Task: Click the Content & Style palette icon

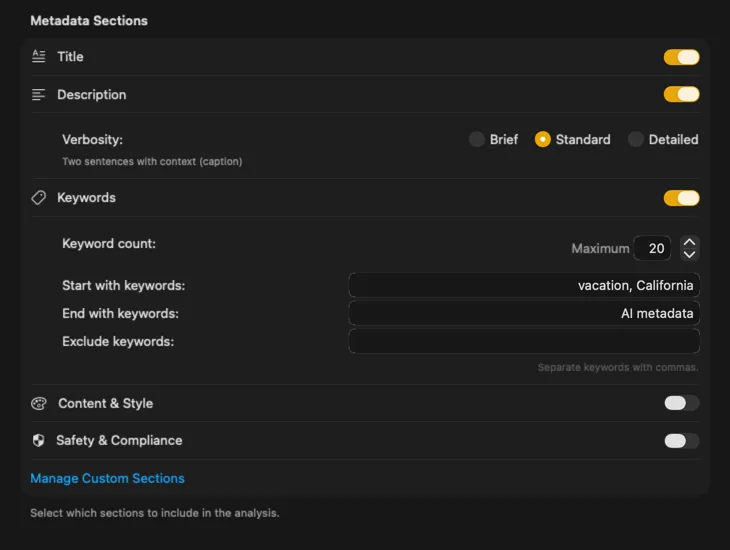Action: coord(39,403)
